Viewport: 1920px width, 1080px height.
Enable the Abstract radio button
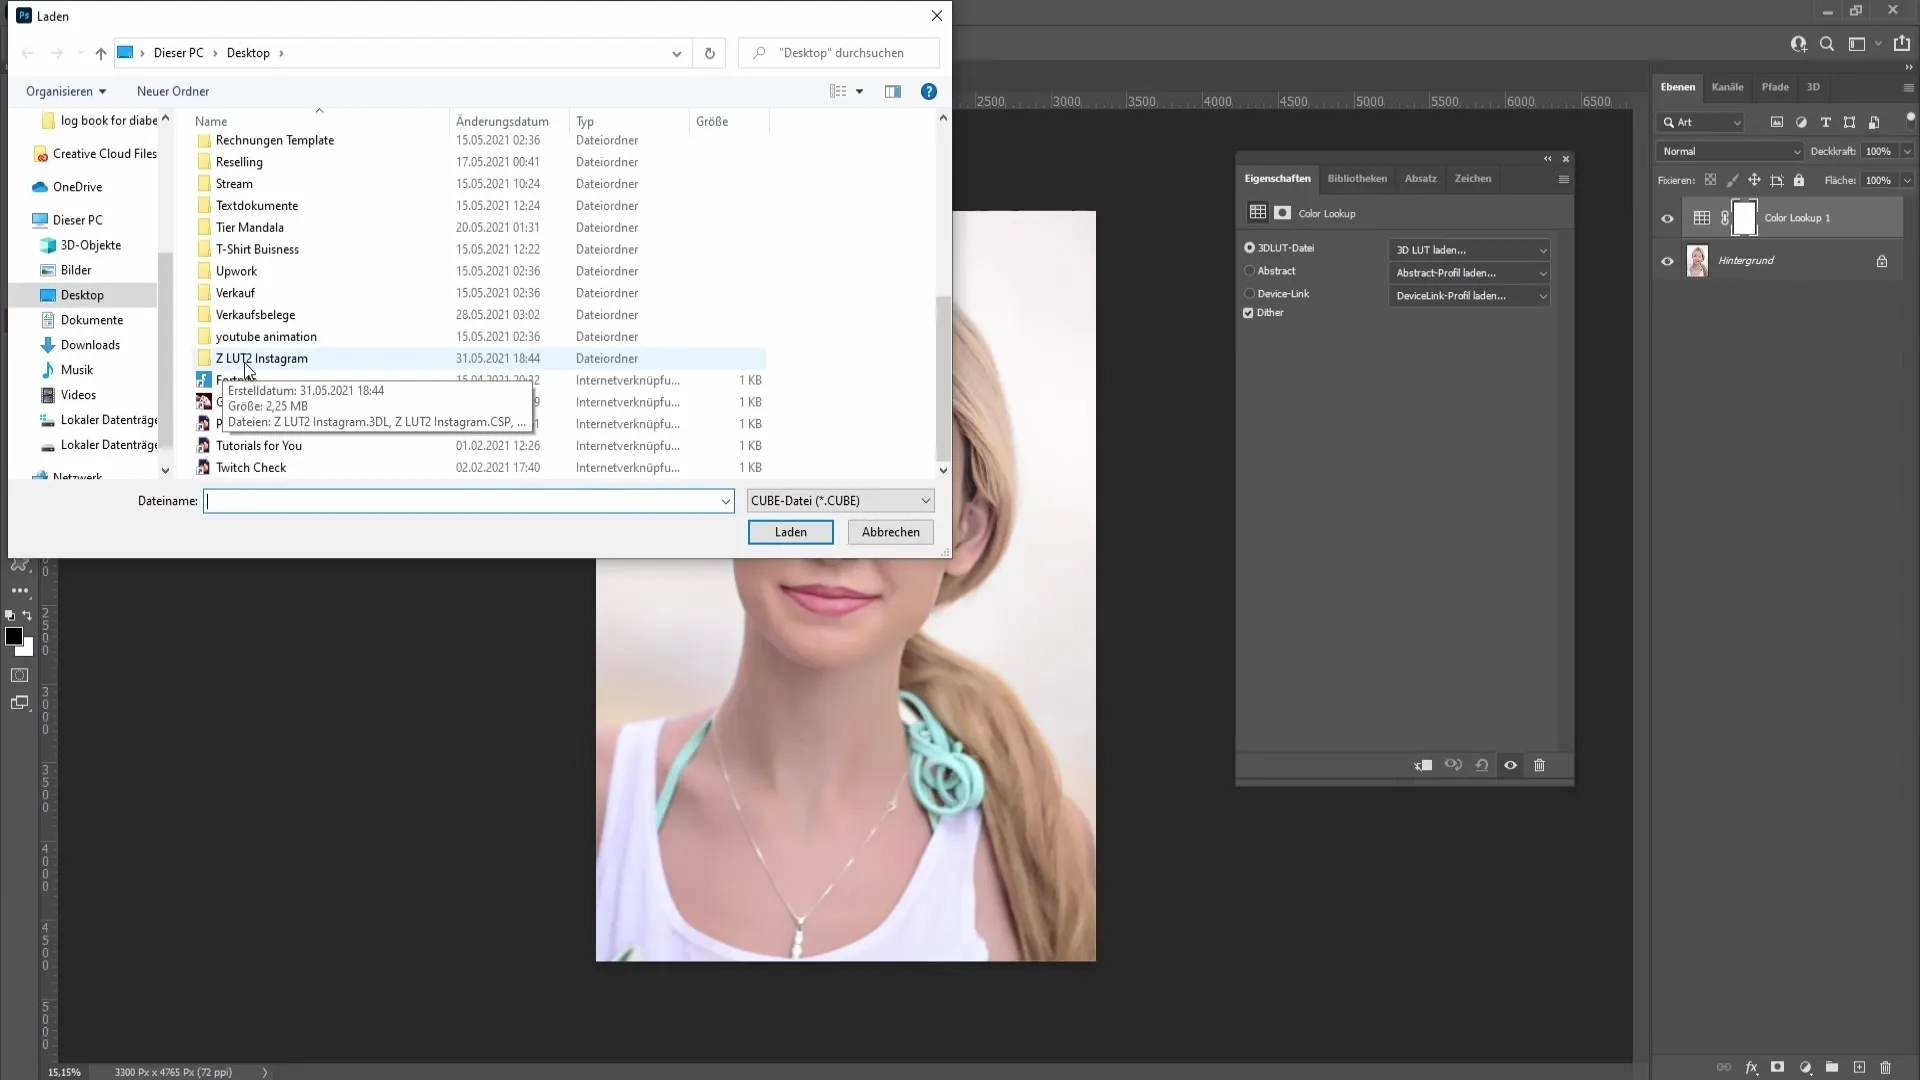point(1249,270)
